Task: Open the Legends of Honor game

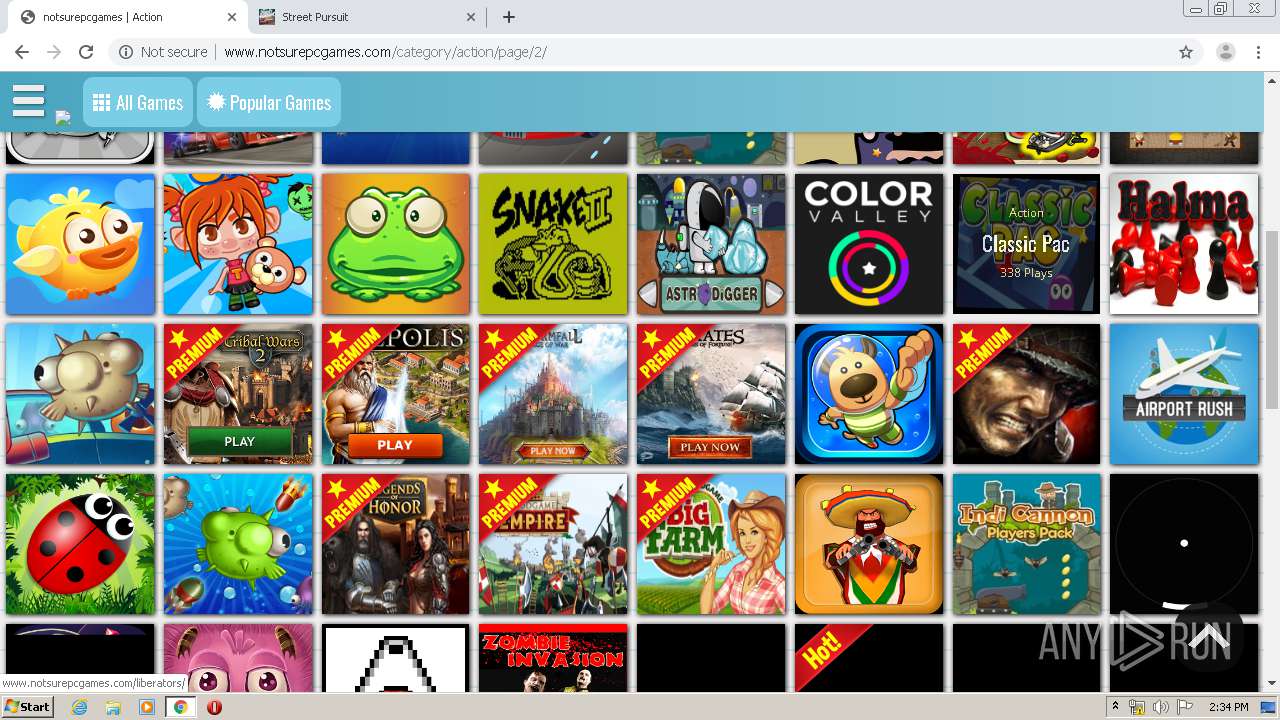Action: (x=396, y=544)
